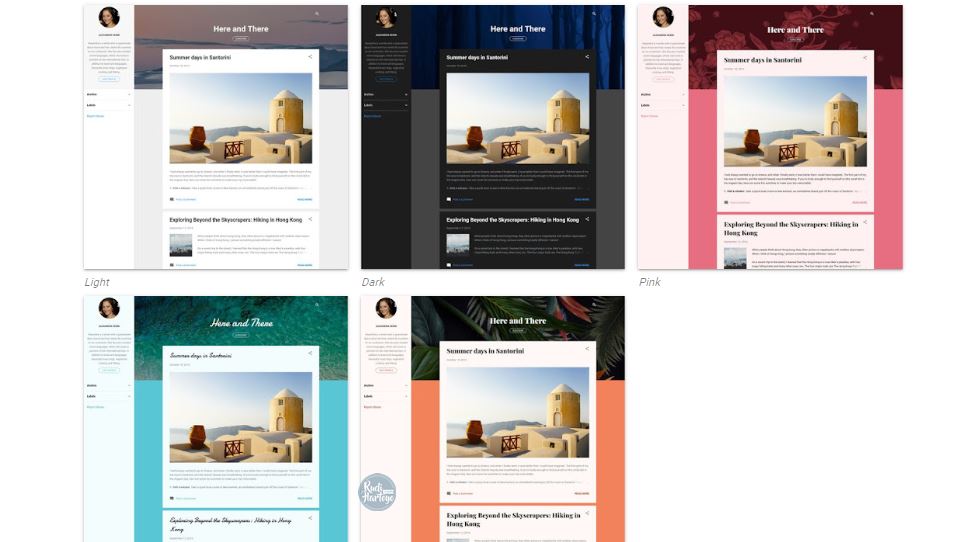Click the share icon on Santorini post, Pink preview
Screen dimensions: 964x542
pyautogui.click(x=865, y=58)
